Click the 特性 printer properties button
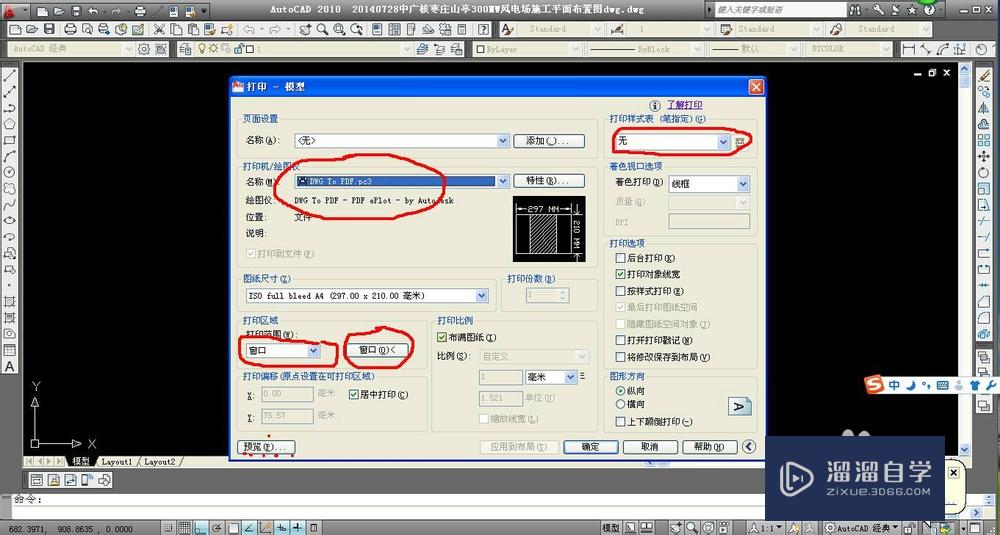 (x=549, y=181)
